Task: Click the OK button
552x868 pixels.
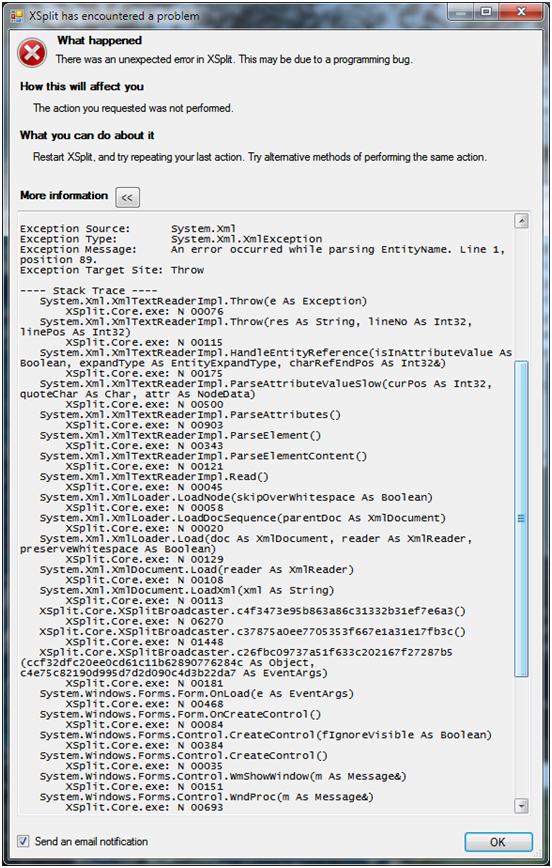Action: 498,842
